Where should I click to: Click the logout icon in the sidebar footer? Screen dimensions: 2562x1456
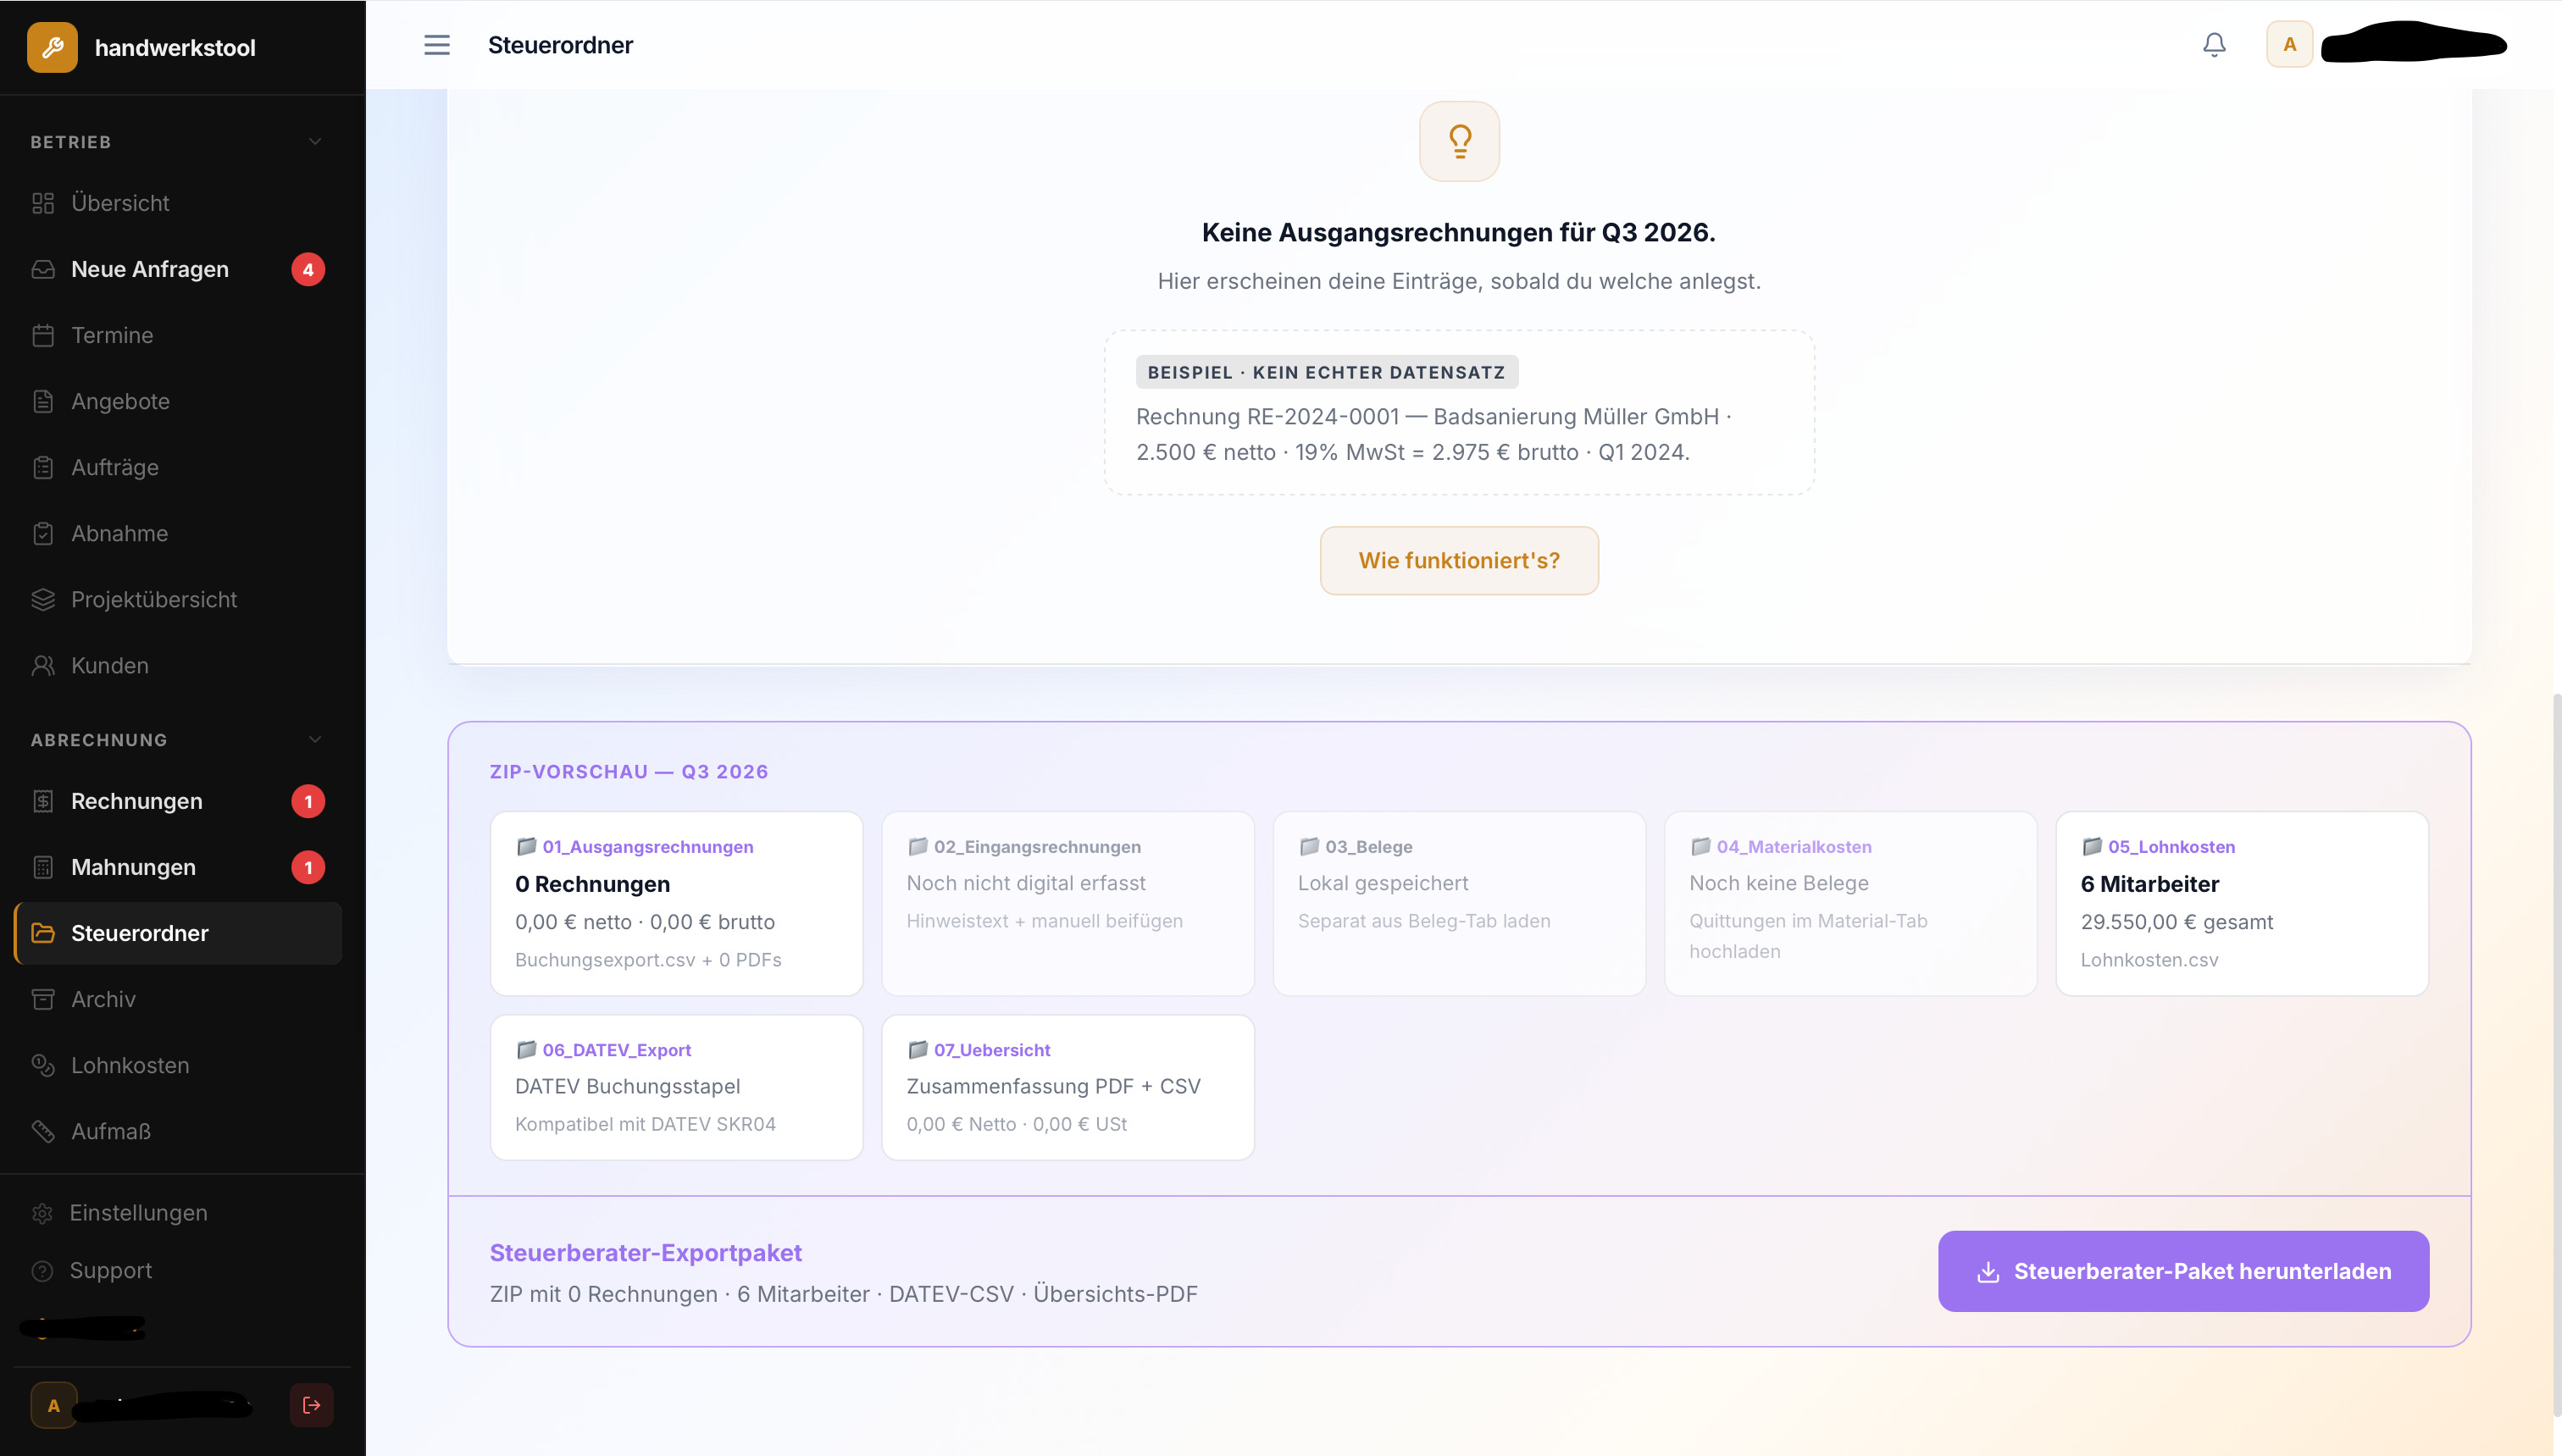pos(311,1405)
